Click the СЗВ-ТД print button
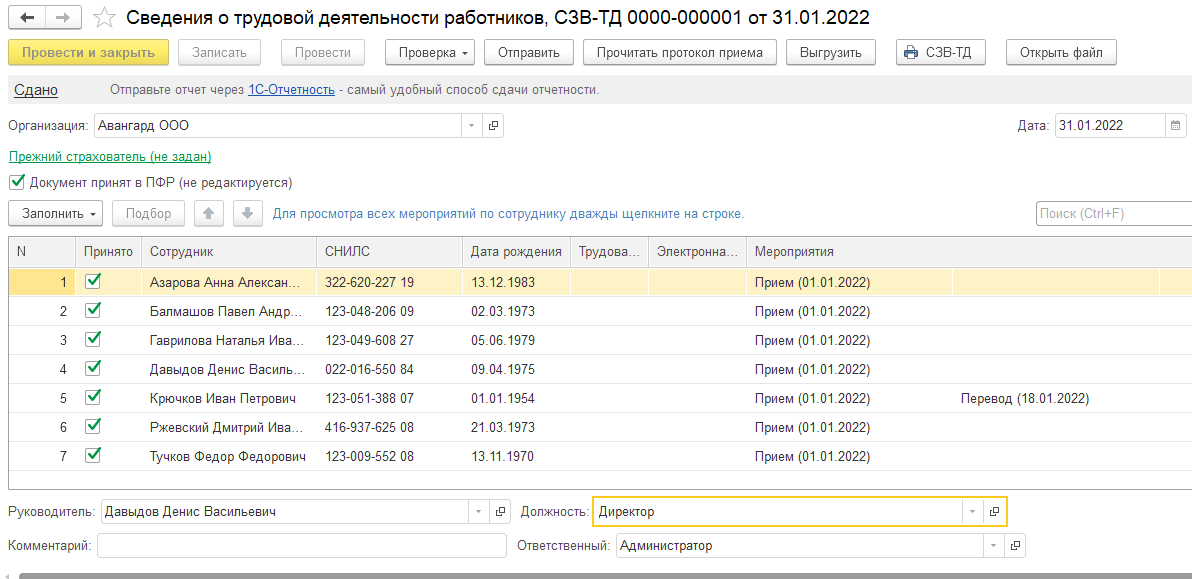 941,52
